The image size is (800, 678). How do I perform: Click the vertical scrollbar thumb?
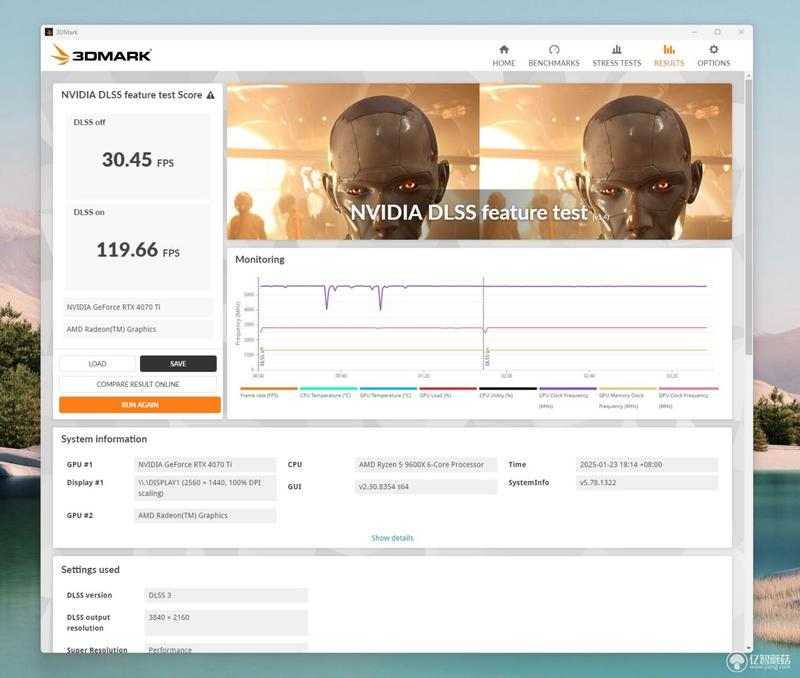pos(748,217)
